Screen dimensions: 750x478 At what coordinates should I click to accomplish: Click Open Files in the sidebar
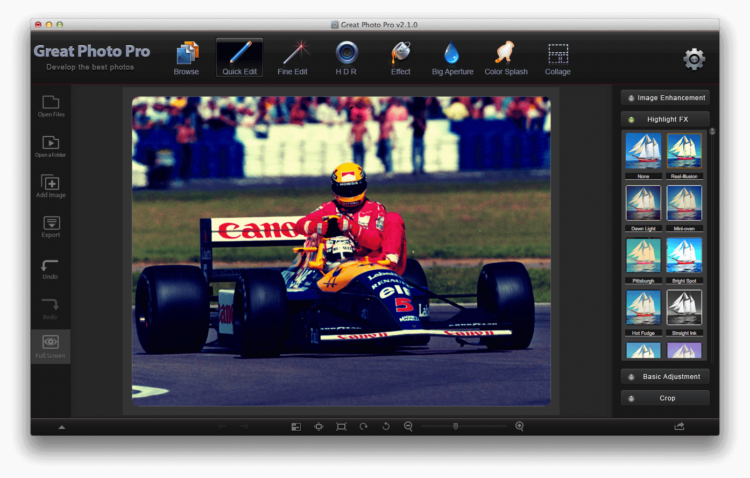coord(51,106)
